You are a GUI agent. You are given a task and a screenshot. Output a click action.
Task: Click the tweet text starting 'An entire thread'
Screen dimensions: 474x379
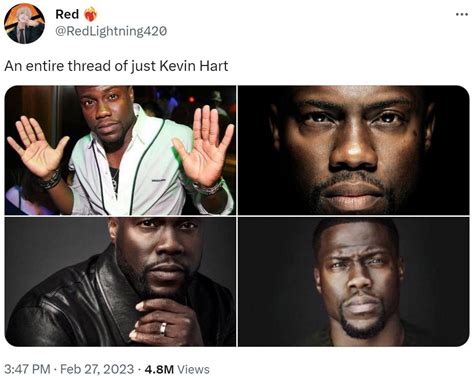(116, 66)
